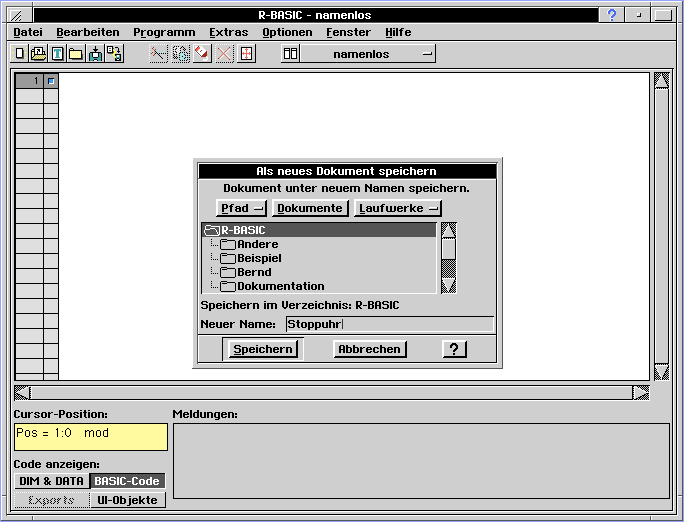Image resolution: width=684 pixels, height=522 pixels.
Task: Click 'Speichern im Verzeichnis: R-BASIC' text
Action: tap(300, 305)
